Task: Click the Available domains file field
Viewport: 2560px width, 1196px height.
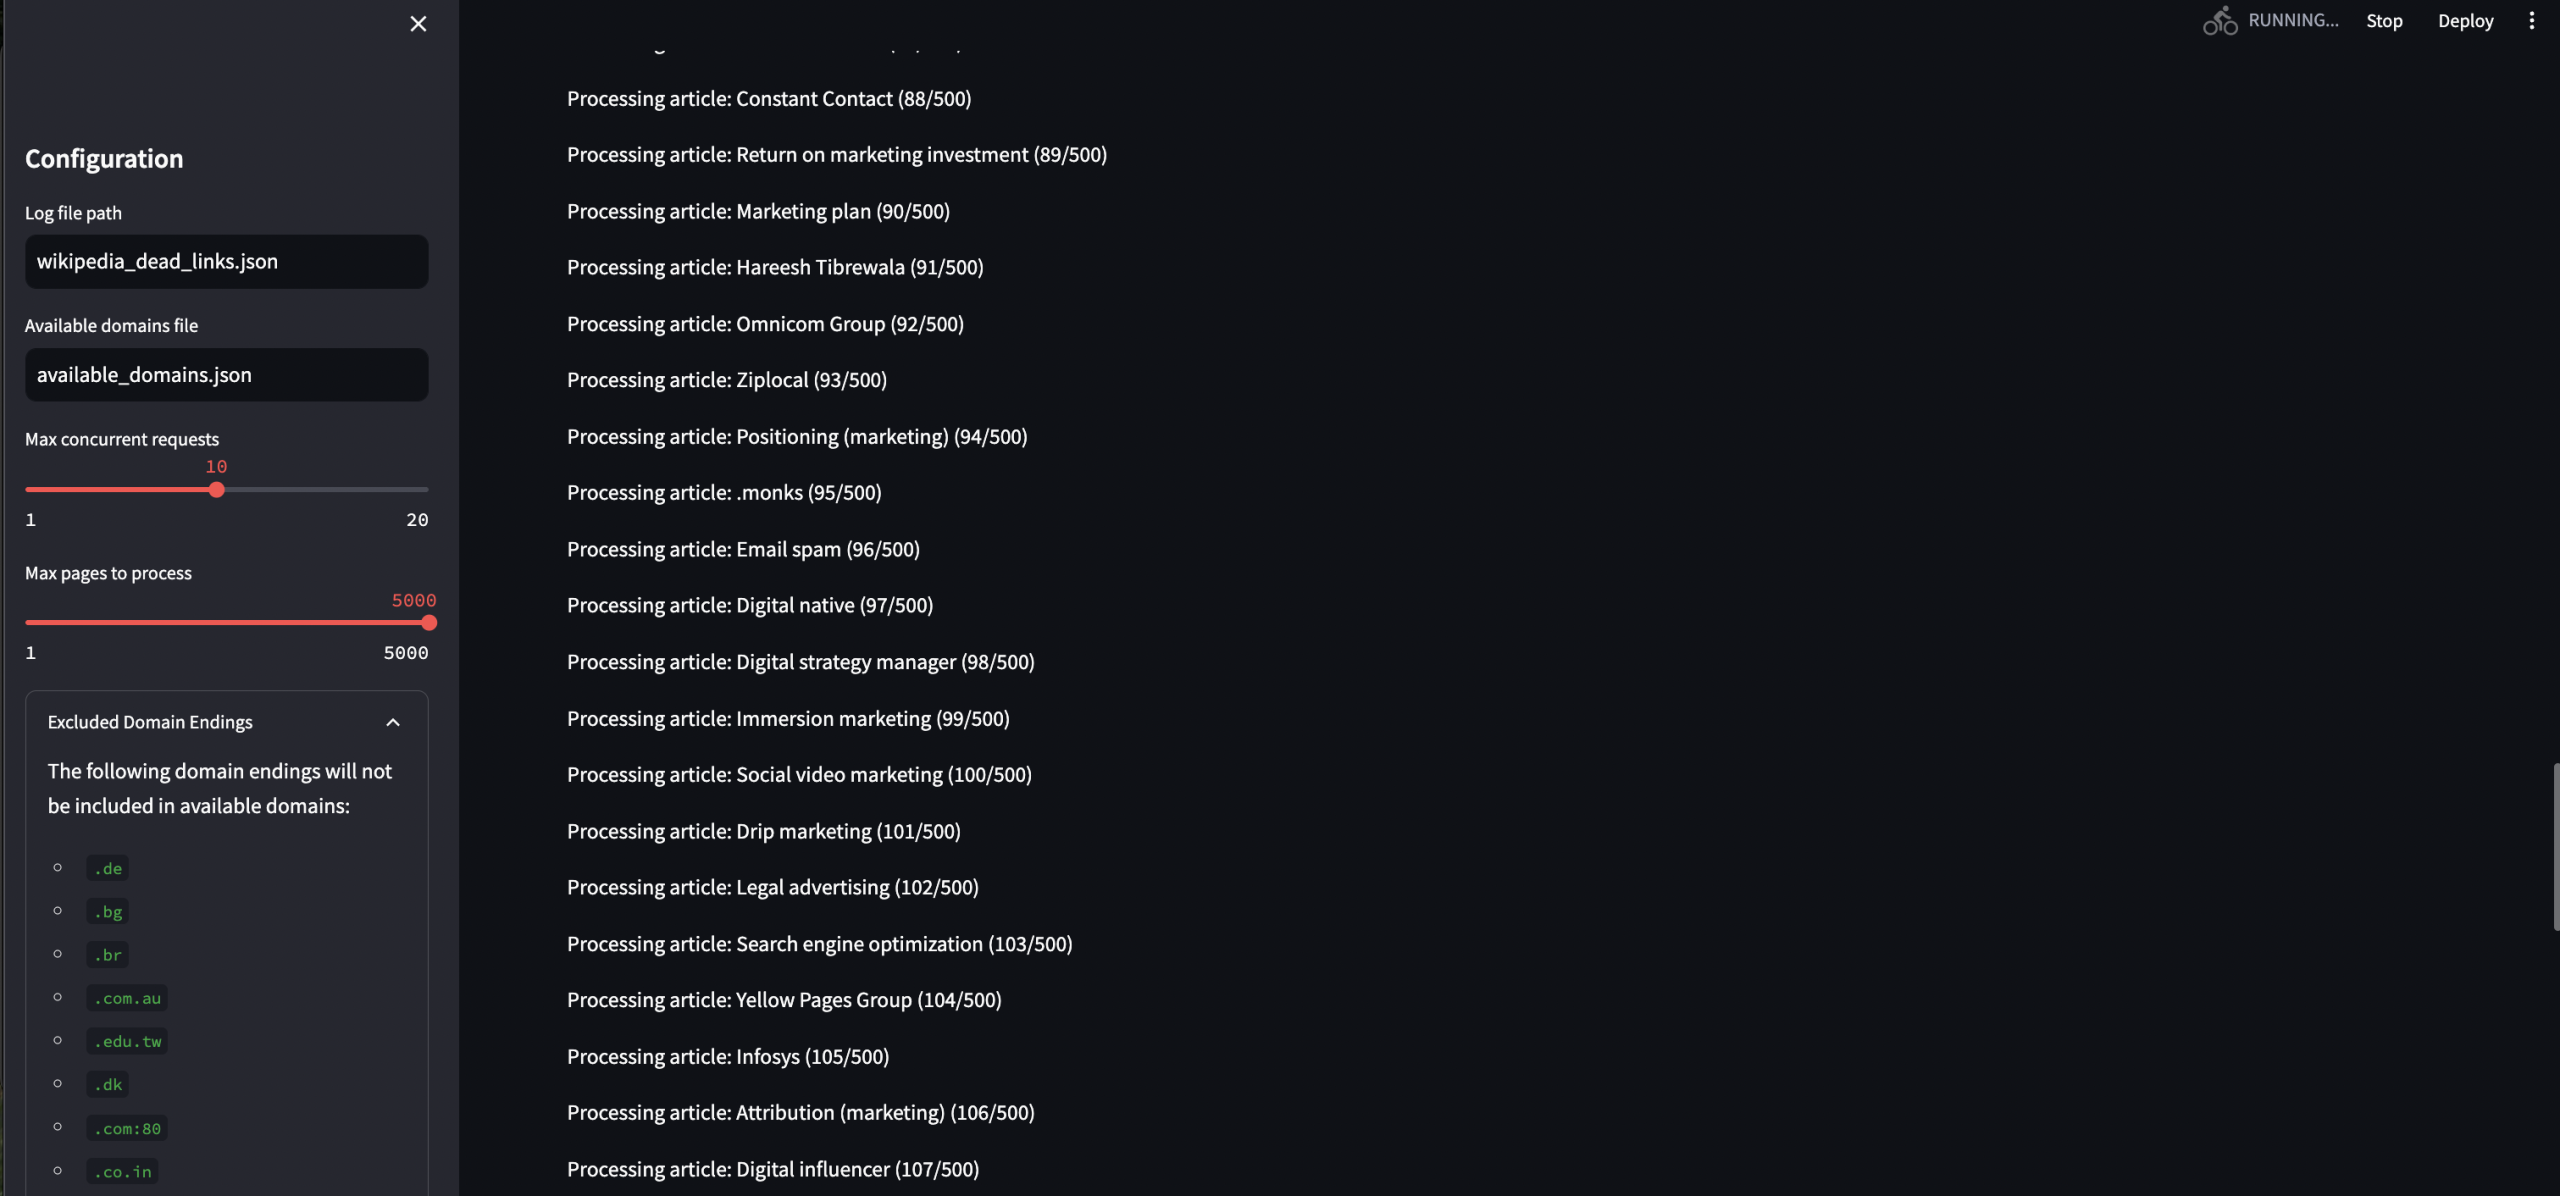Action: pos(226,375)
